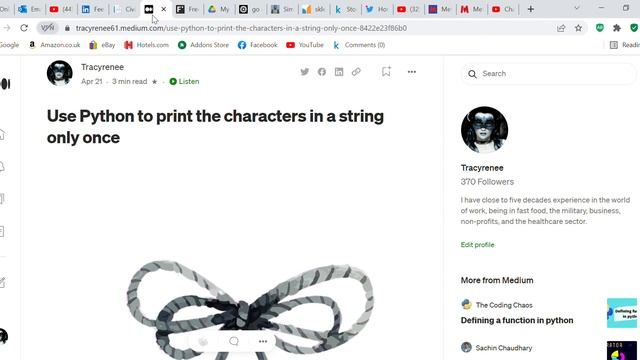Screen dimensions: 640x360
Task: Open Facebook bookmark
Action: tap(258, 45)
